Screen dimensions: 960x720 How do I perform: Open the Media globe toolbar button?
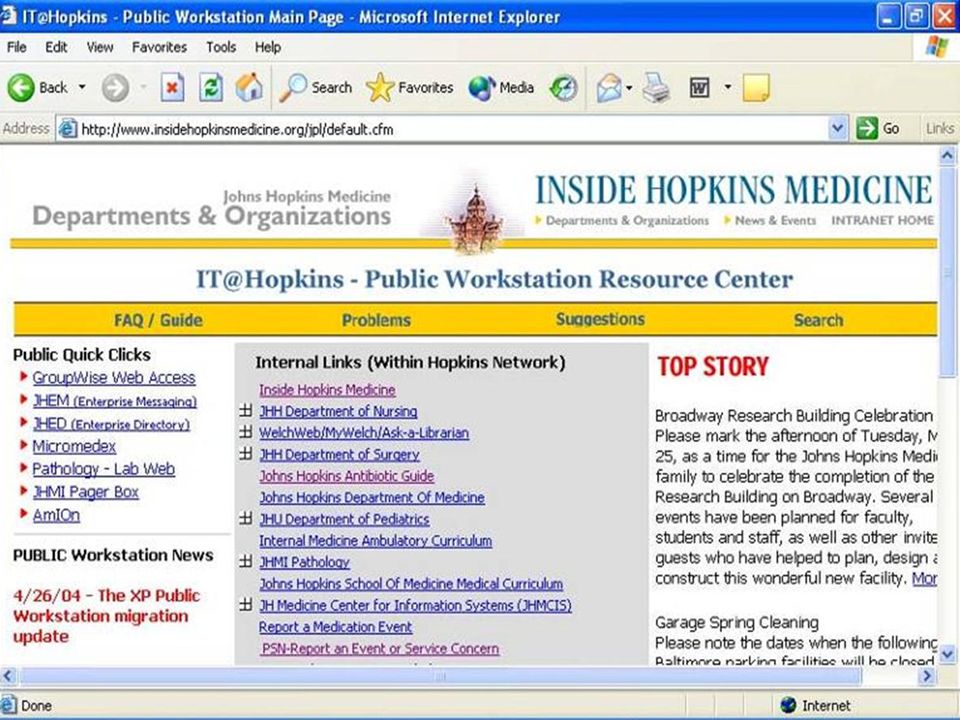coord(501,88)
